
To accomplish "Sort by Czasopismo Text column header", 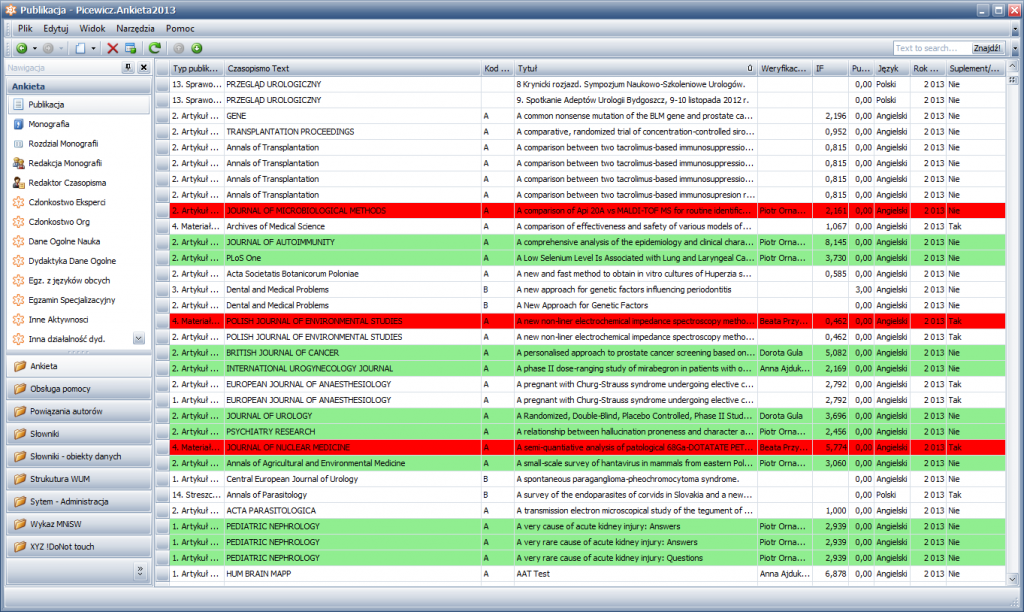I will pyautogui.click(x=351, y=69).
